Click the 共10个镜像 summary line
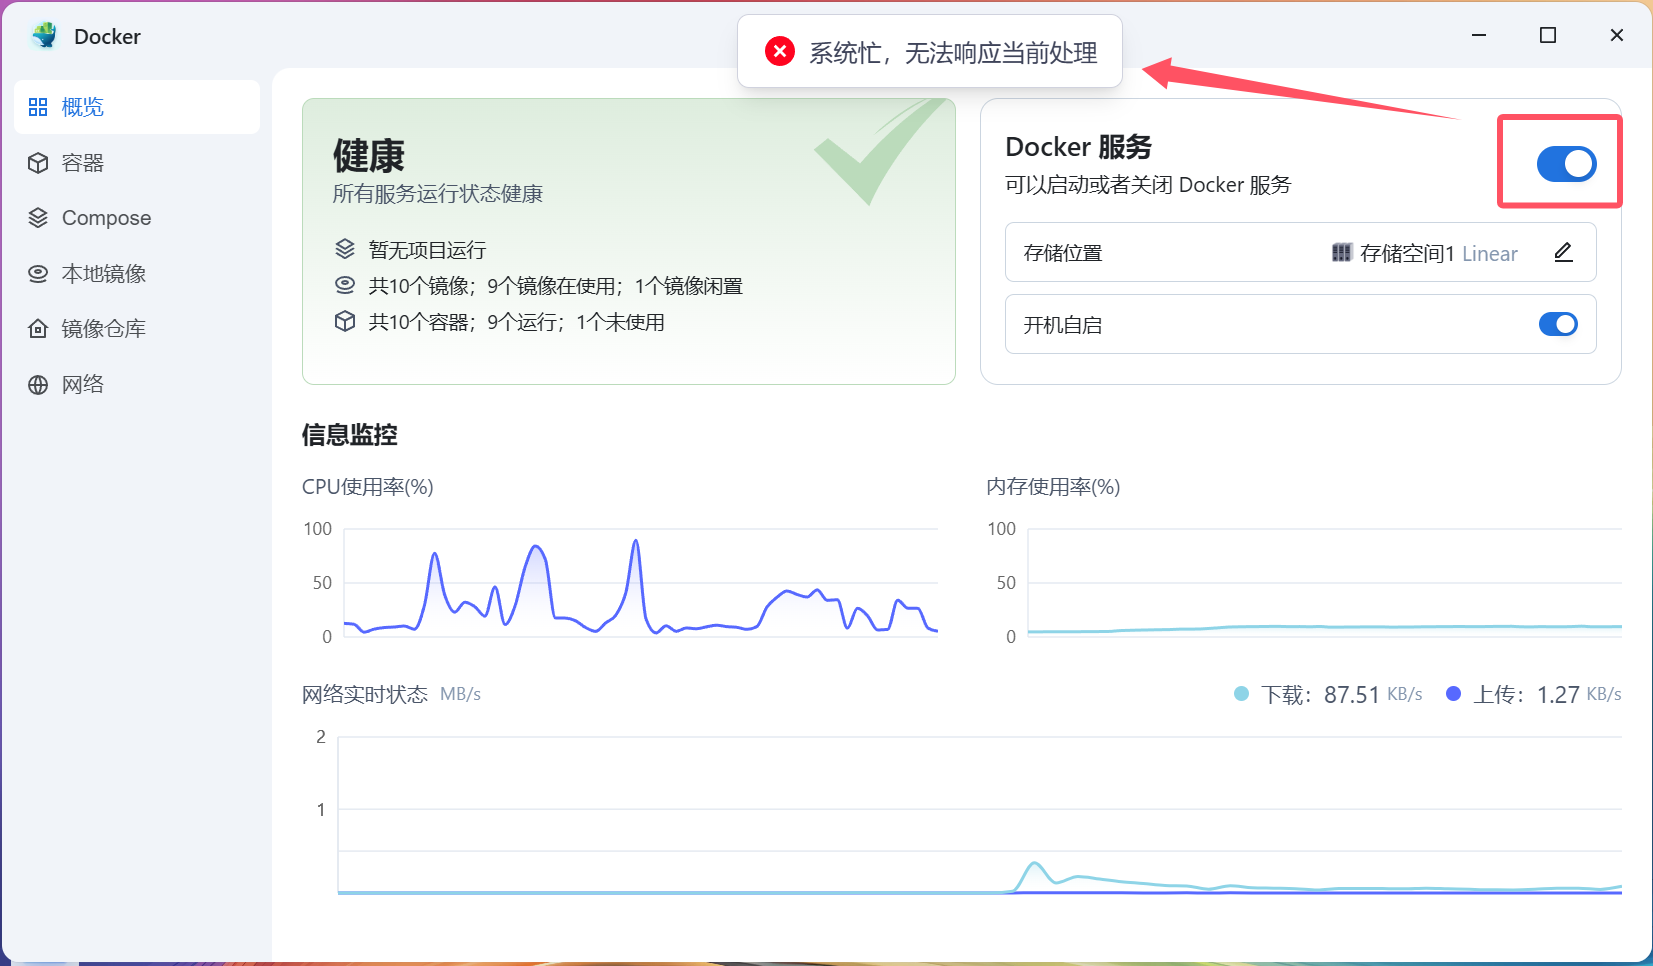Screen dimensions: 1653x966 pos(556,286)
